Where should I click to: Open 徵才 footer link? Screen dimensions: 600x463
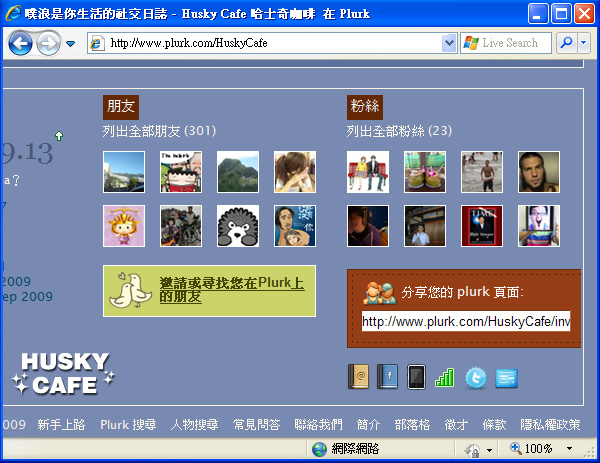point(457,425)
